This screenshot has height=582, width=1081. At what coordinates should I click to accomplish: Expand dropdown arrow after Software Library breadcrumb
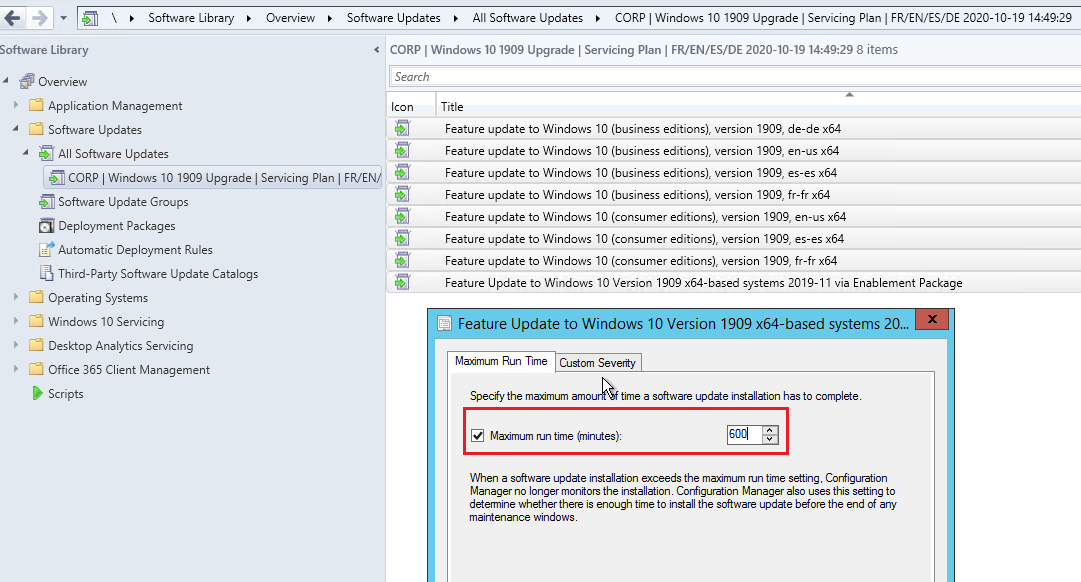pos(249,18)
